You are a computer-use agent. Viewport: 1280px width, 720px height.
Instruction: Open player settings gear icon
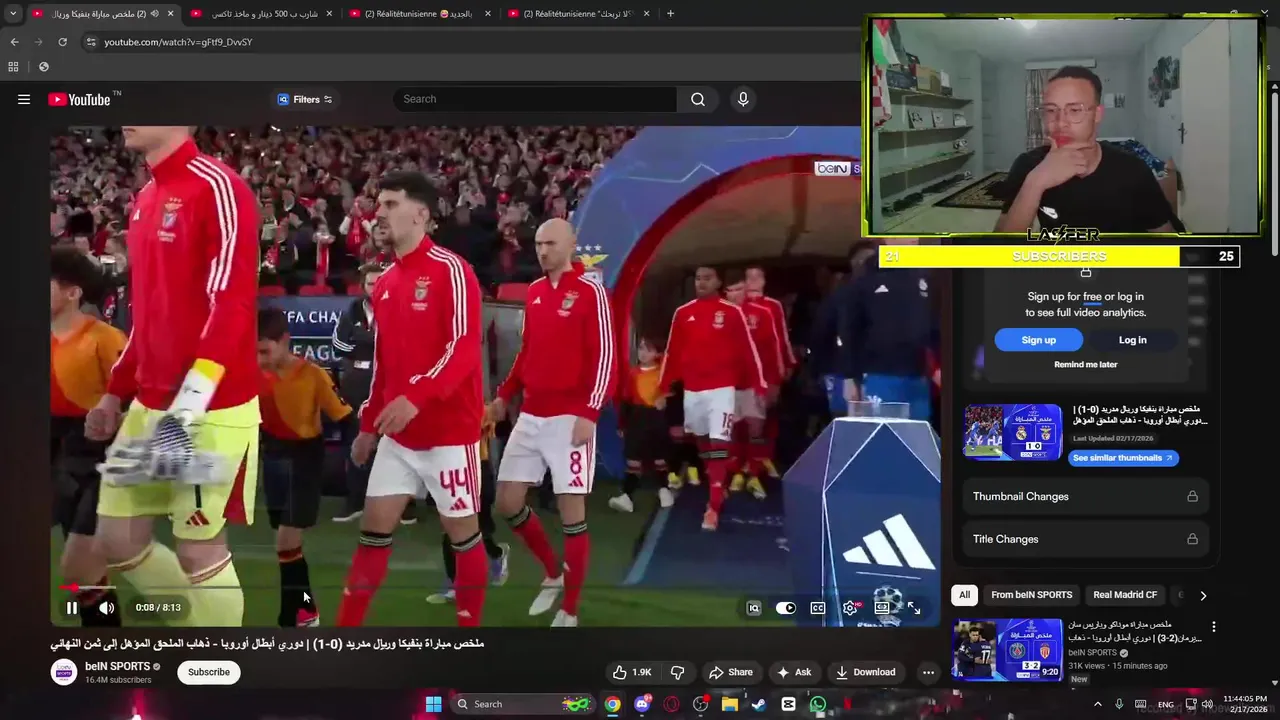pos(850,608)
